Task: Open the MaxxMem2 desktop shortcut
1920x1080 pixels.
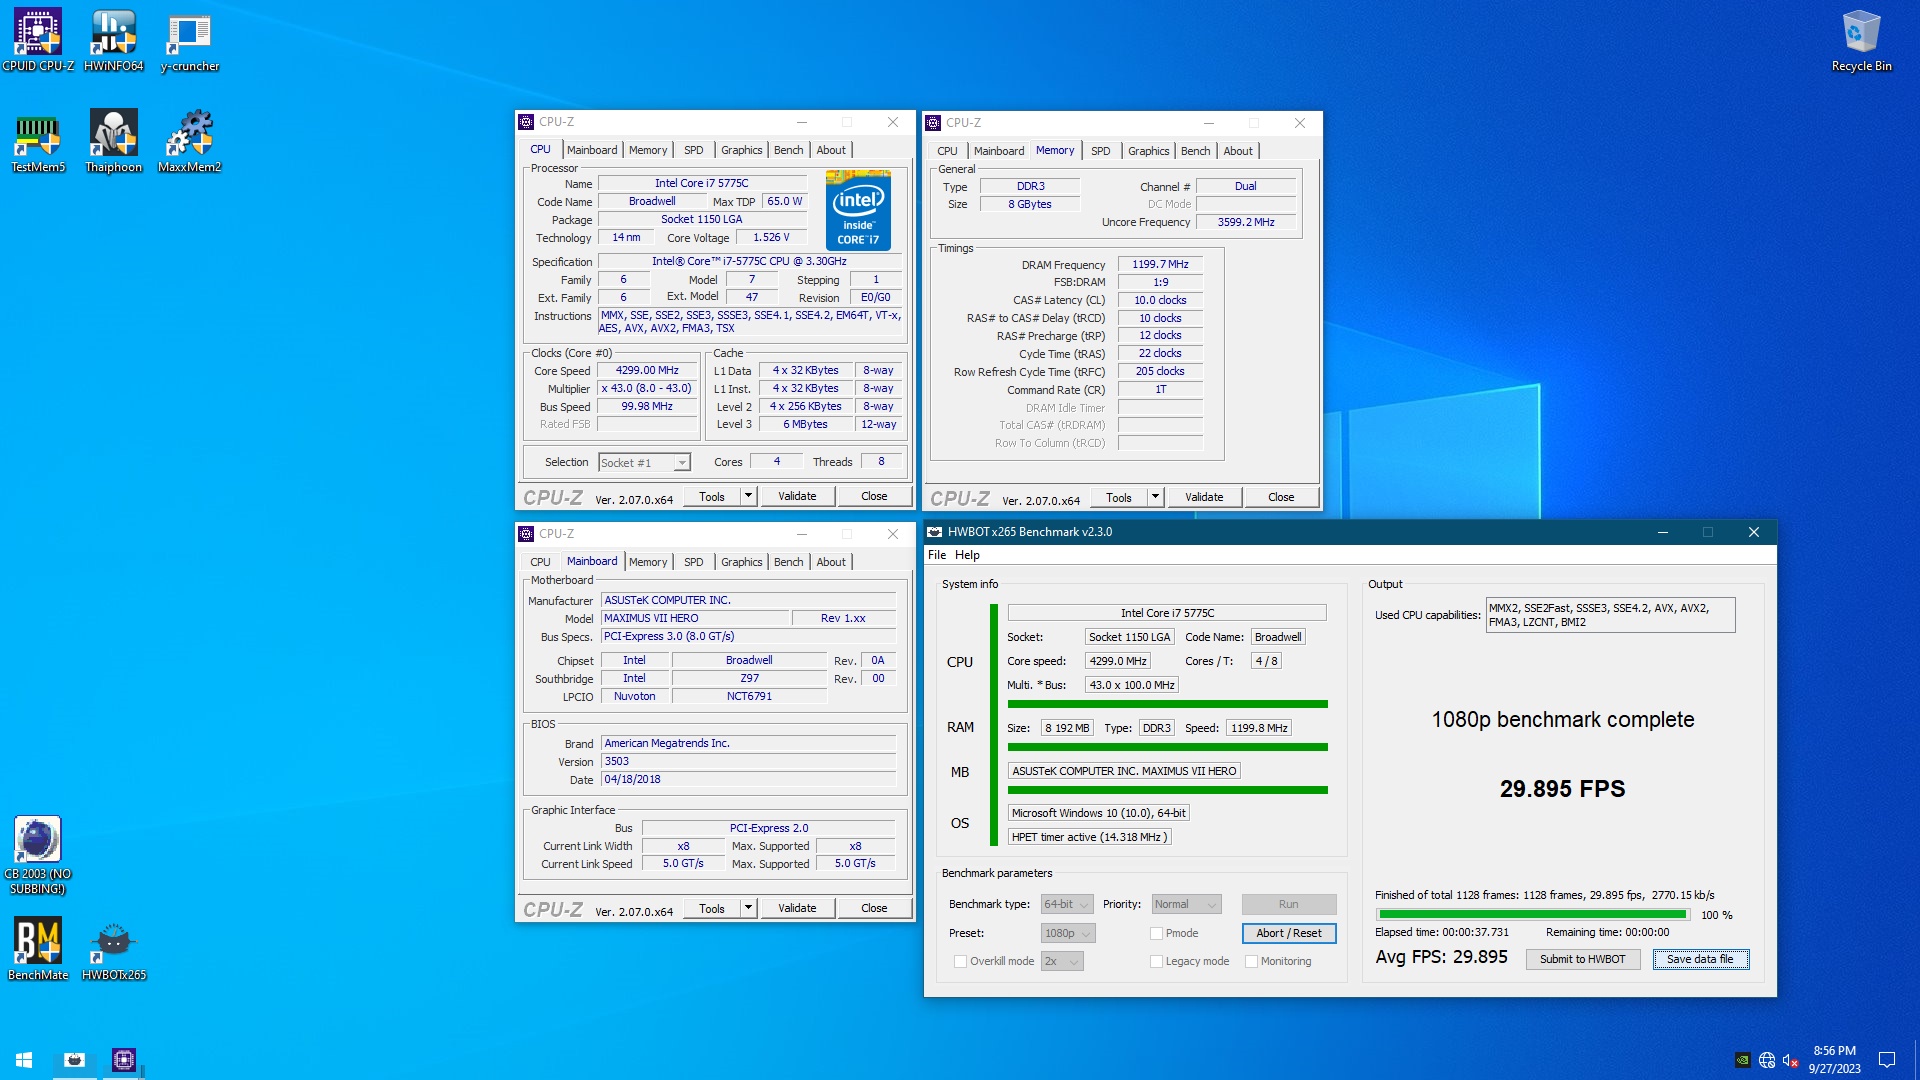Action: (189, 141)
